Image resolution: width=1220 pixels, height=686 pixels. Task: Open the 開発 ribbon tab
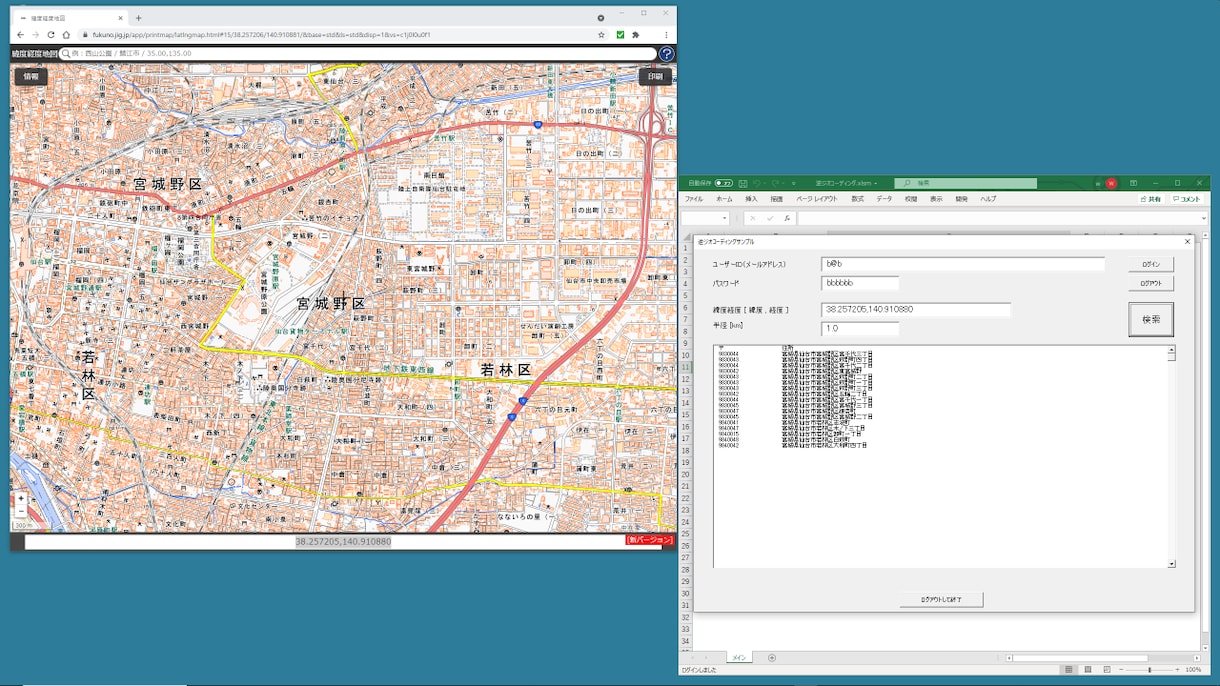961,199
